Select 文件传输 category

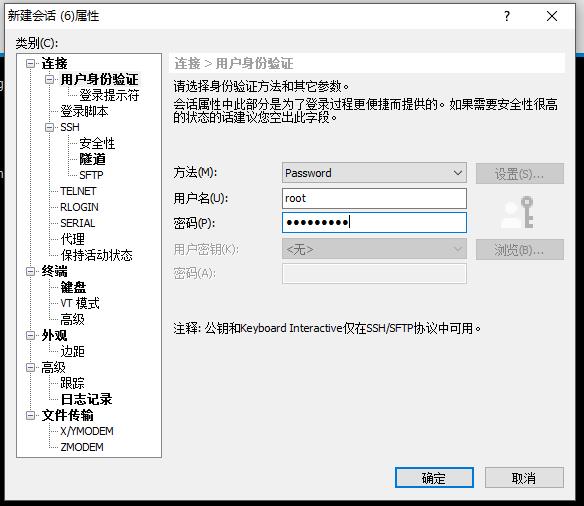67,415
